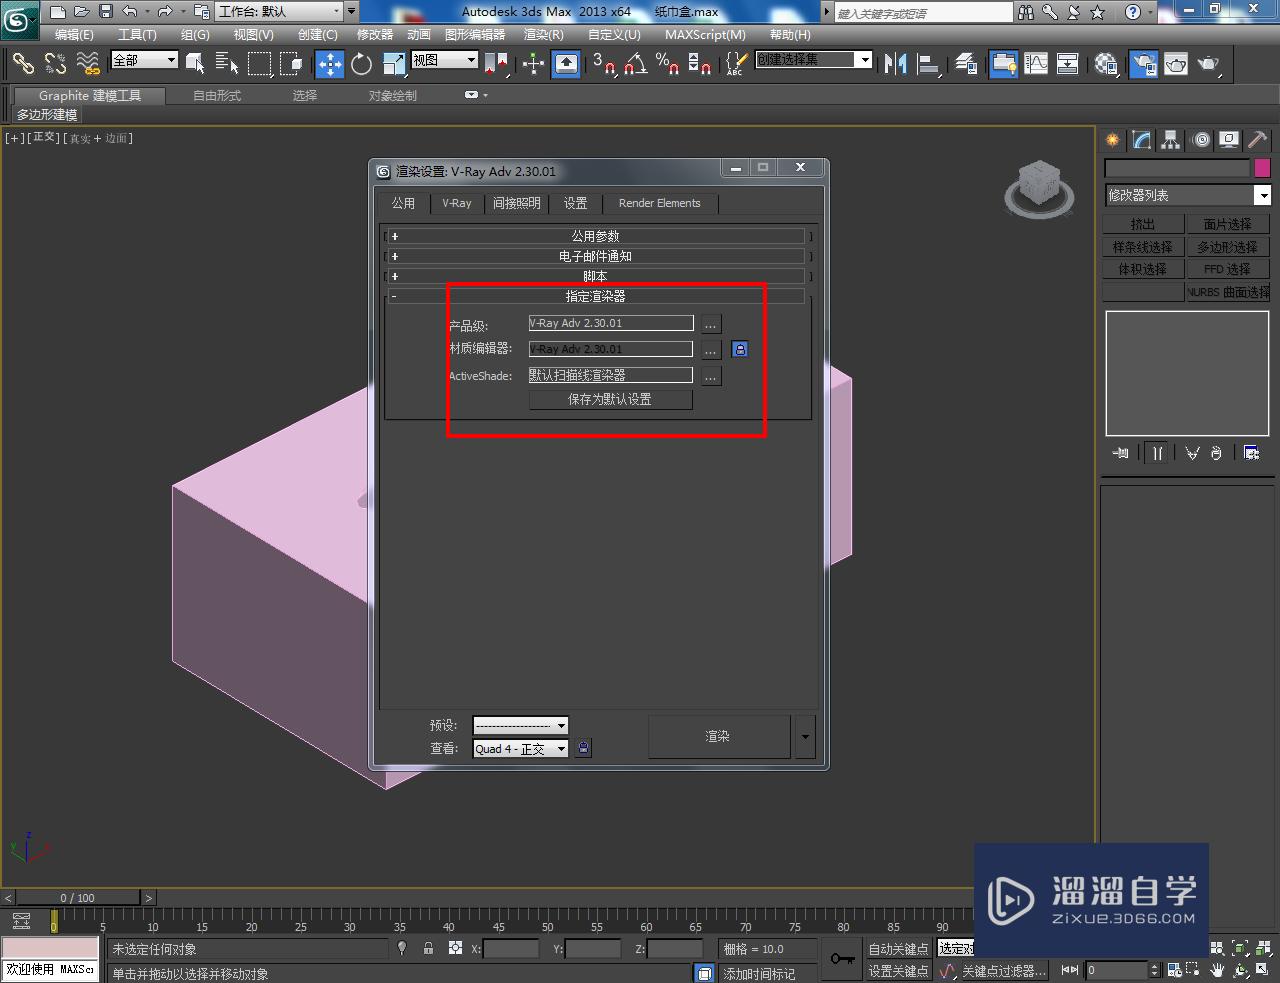Switch to the Utilities hammer panel
The height and width of the screenshot is (983, 1280).
click(1257, 140)
